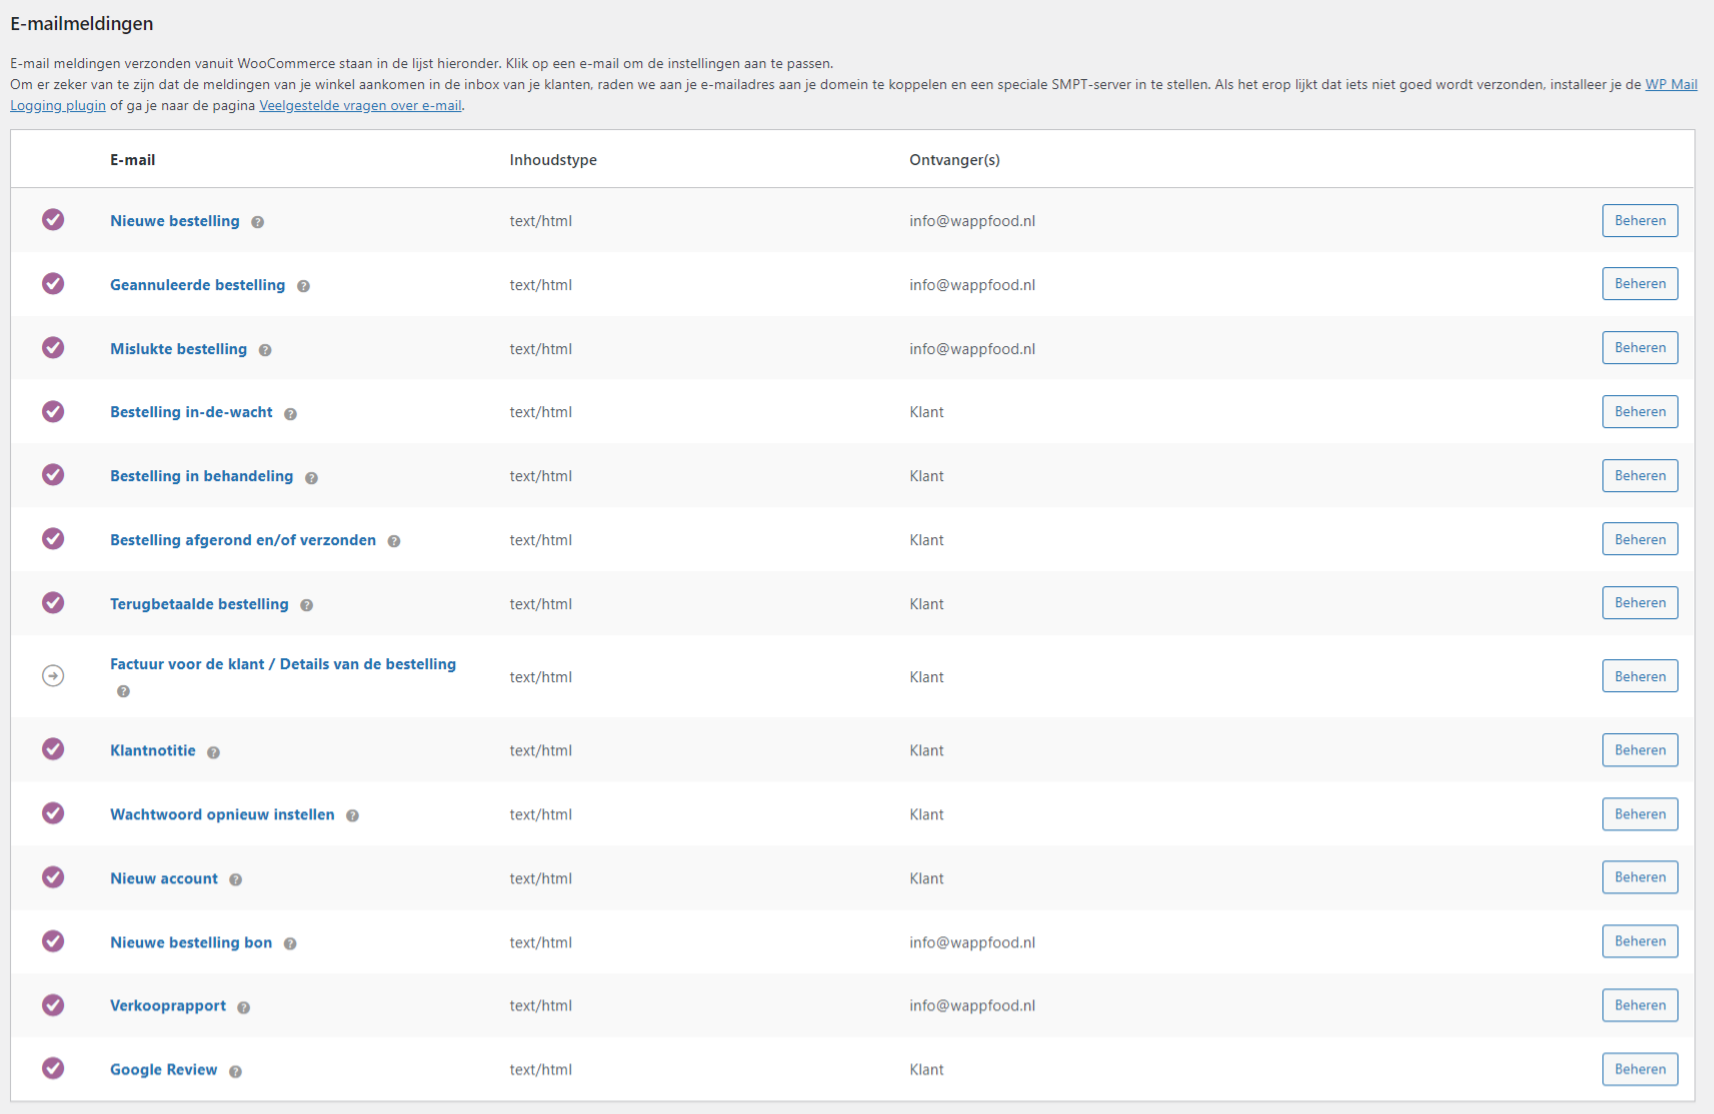Click enabled checkmark icon for Mislukte bestelling

(x=53, y=347)
